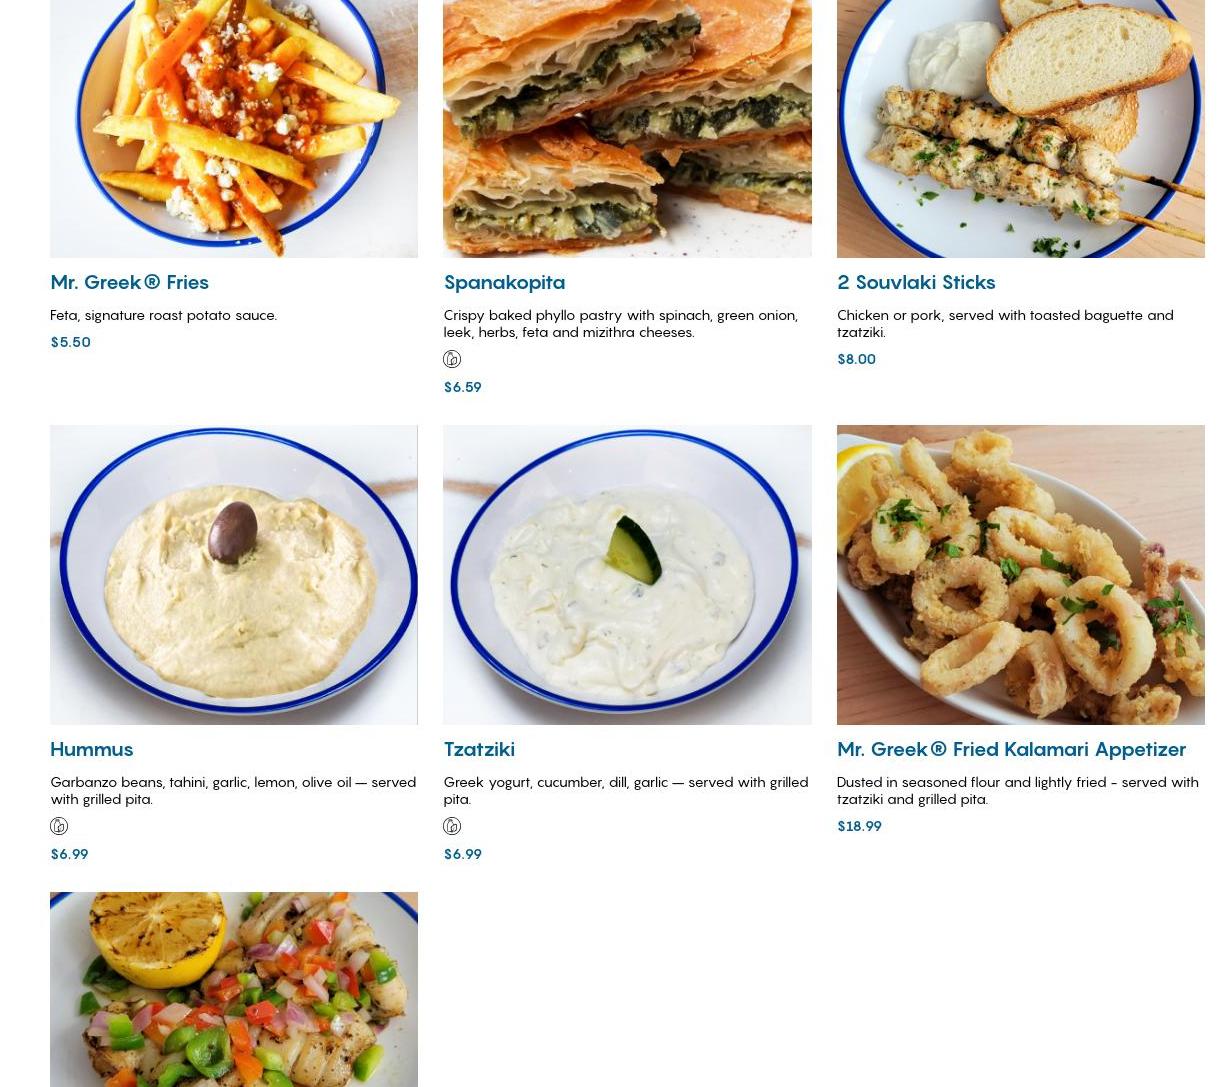
Task: Click the Mr. Greek Fries photo
Action: click(x=234, y=128)
